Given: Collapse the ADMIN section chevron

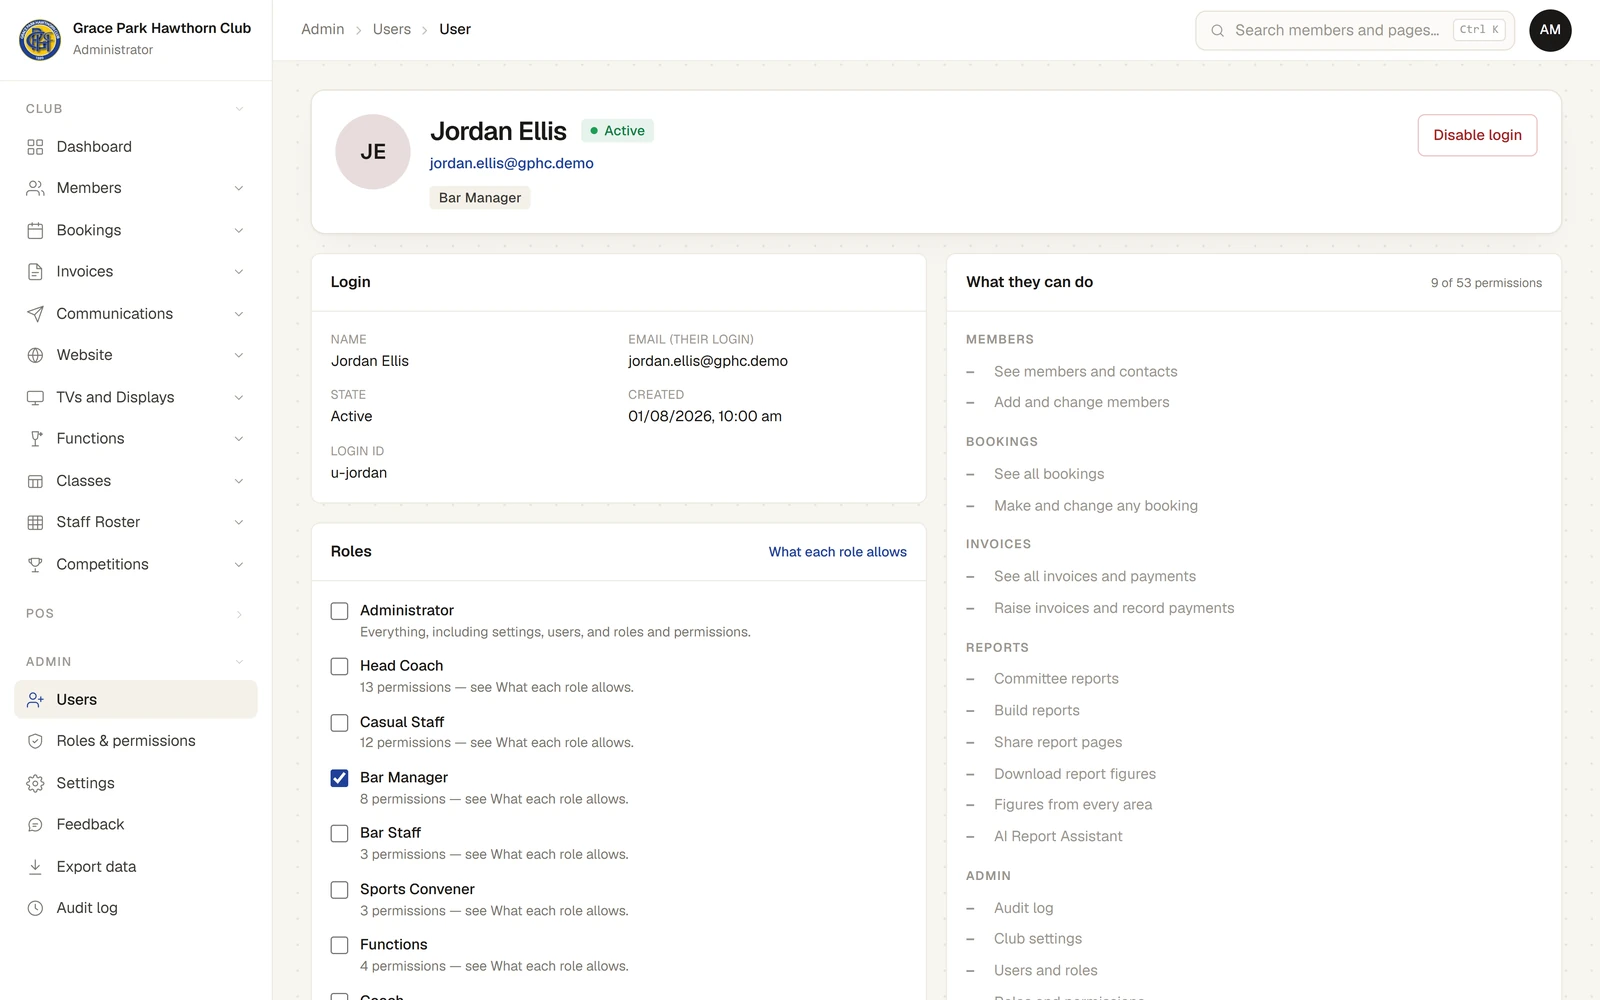Looking at the screenshot, I should 239,662.
